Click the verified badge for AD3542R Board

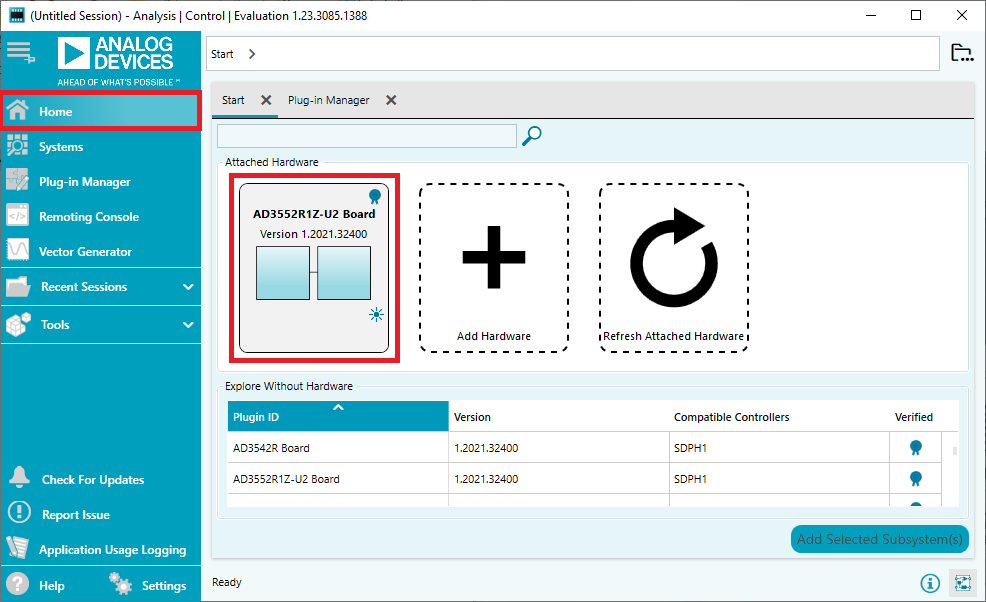(x=914, y=448)
